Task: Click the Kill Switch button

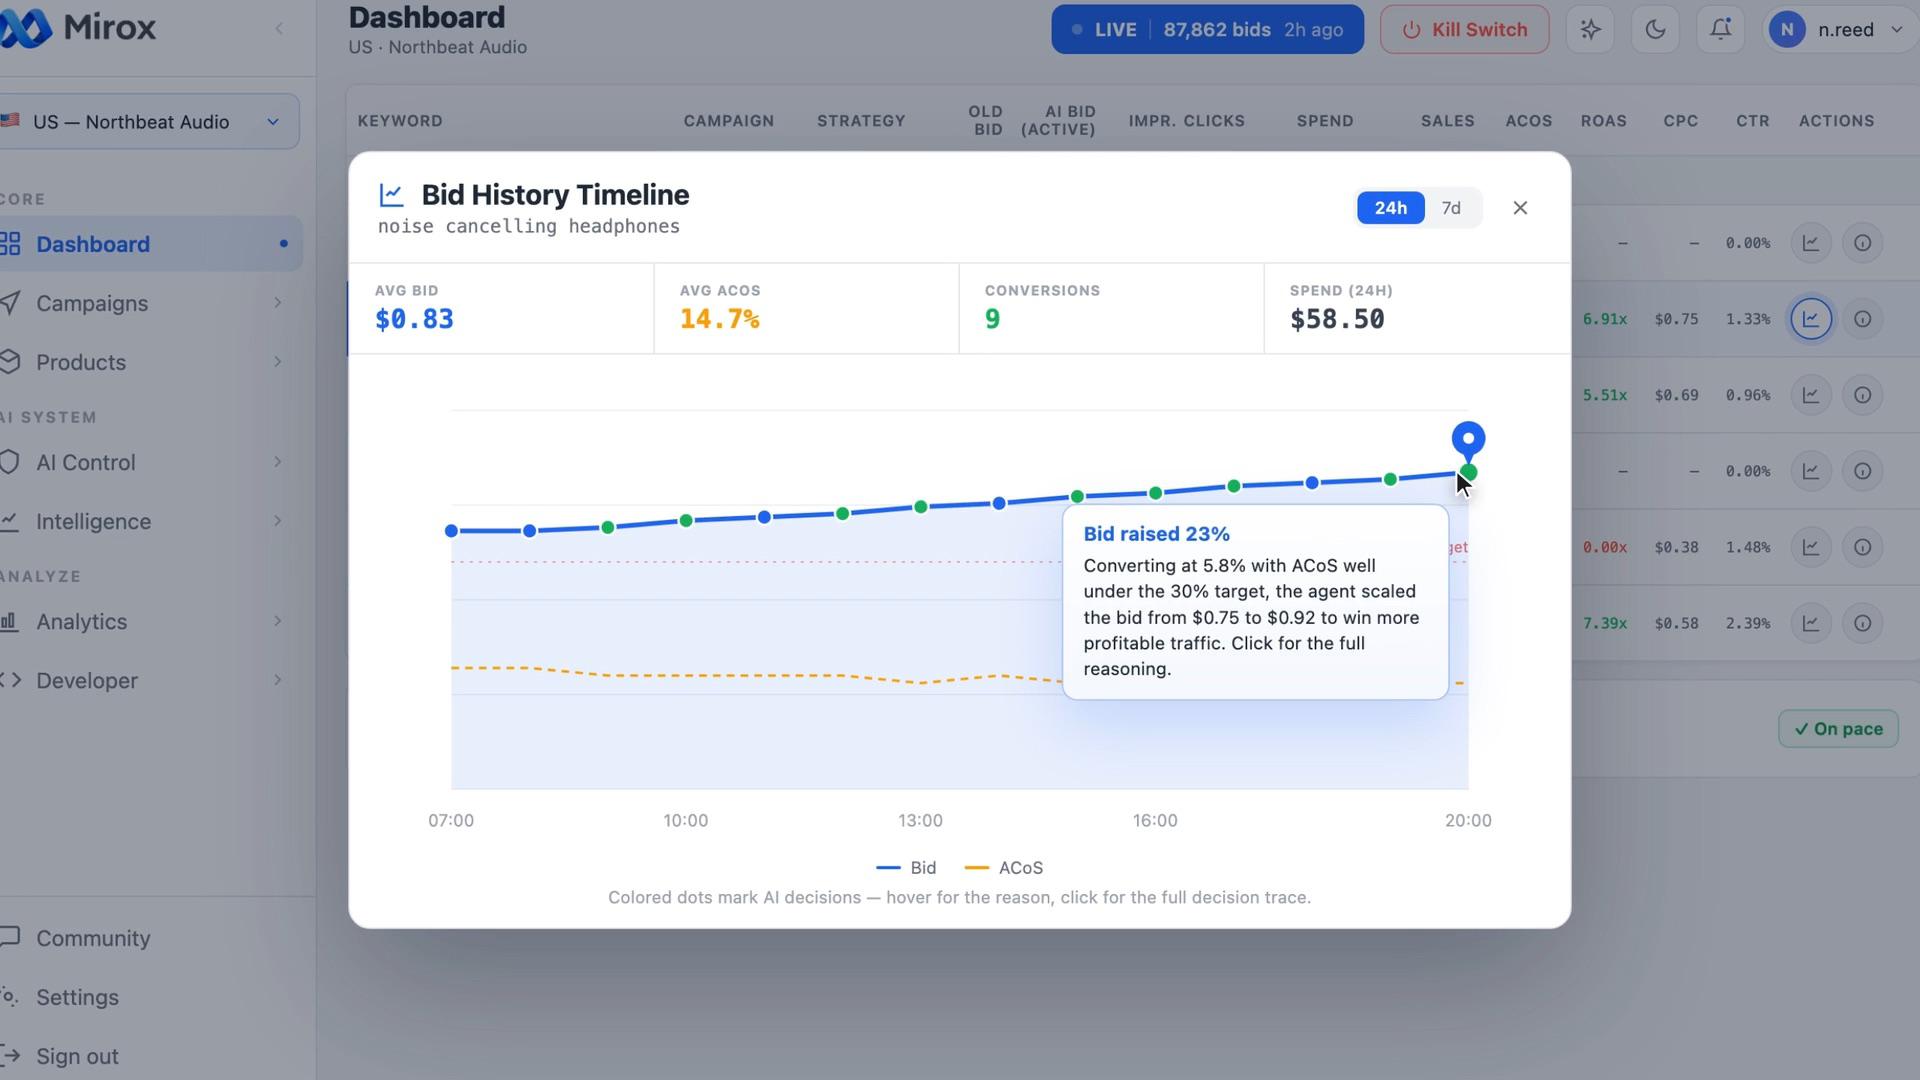Action: pyautogui.click(x=1464, y=29)
